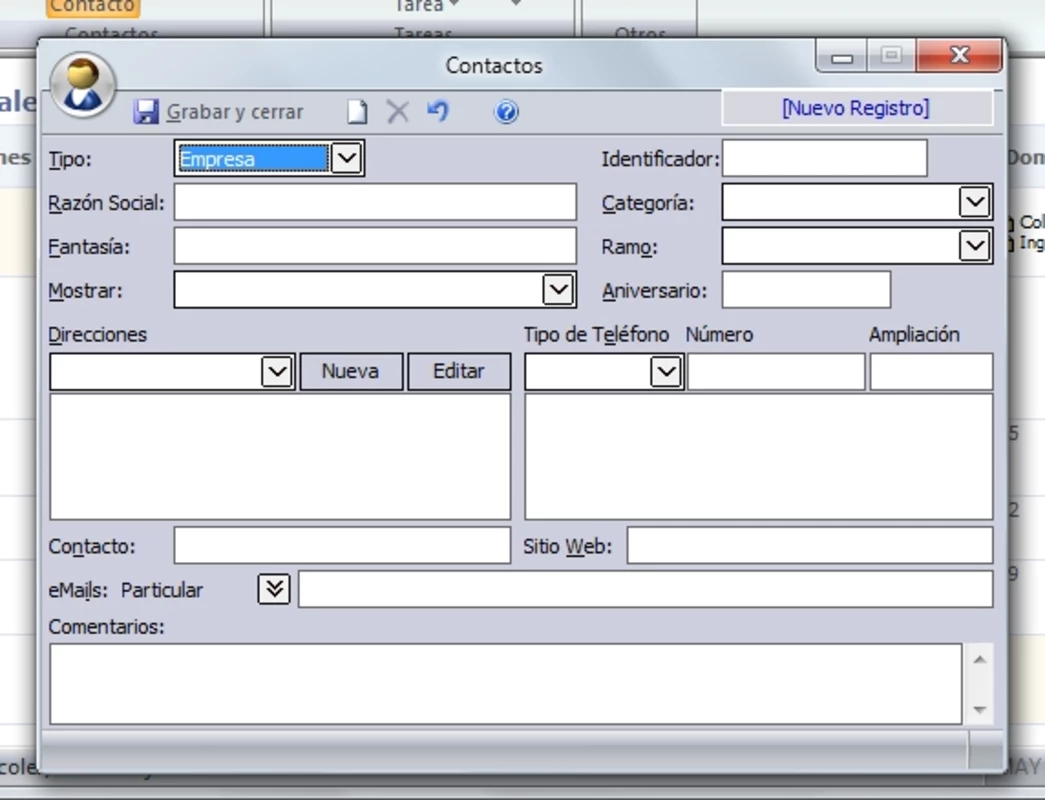Expand the Categoría dropdown
1045x800 pixels.
tap(974, 202)
